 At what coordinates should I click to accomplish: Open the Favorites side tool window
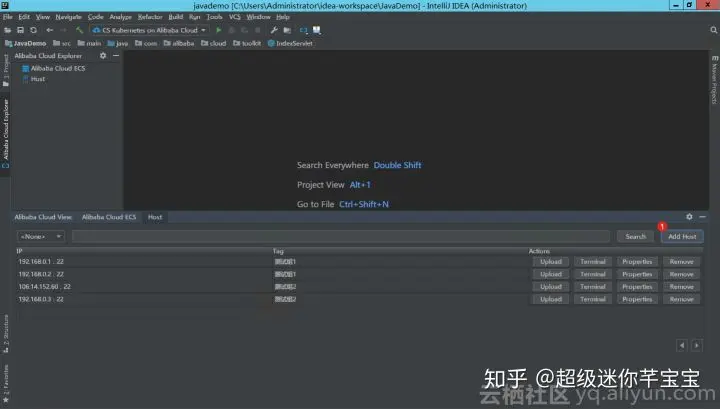6,384
